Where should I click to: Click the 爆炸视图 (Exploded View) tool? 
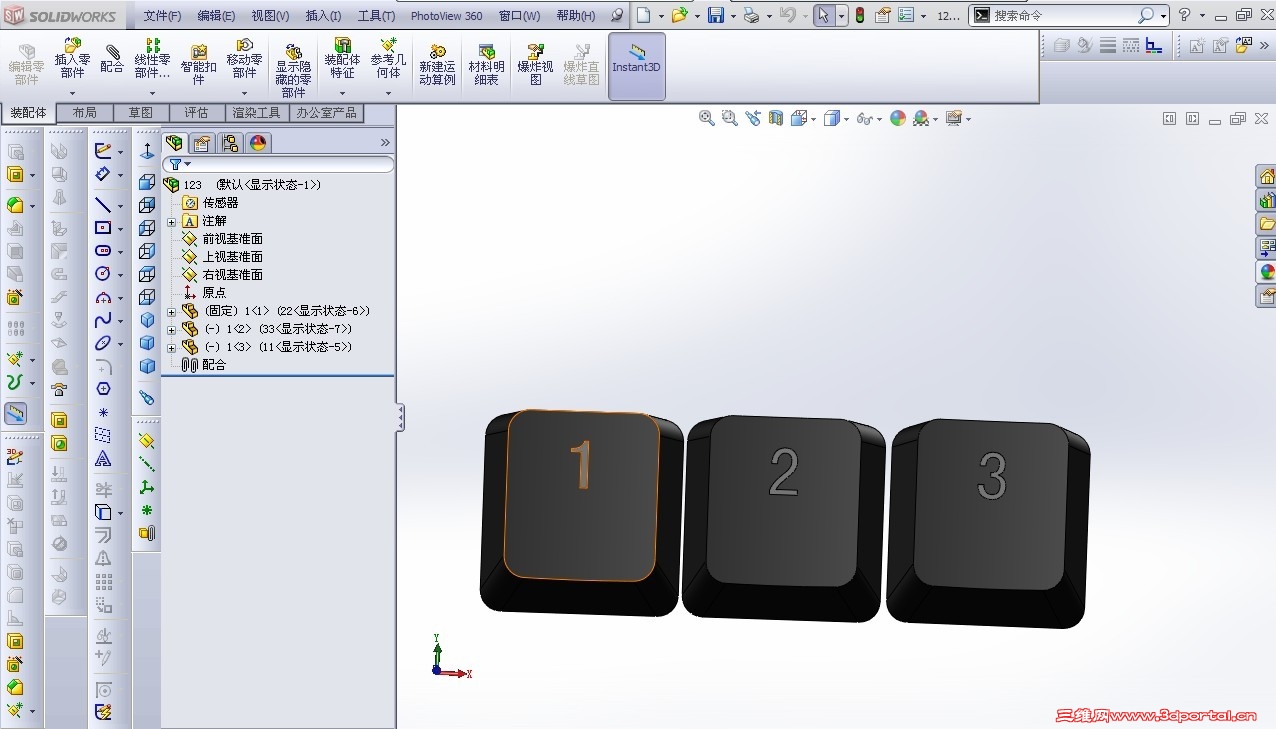535,65
